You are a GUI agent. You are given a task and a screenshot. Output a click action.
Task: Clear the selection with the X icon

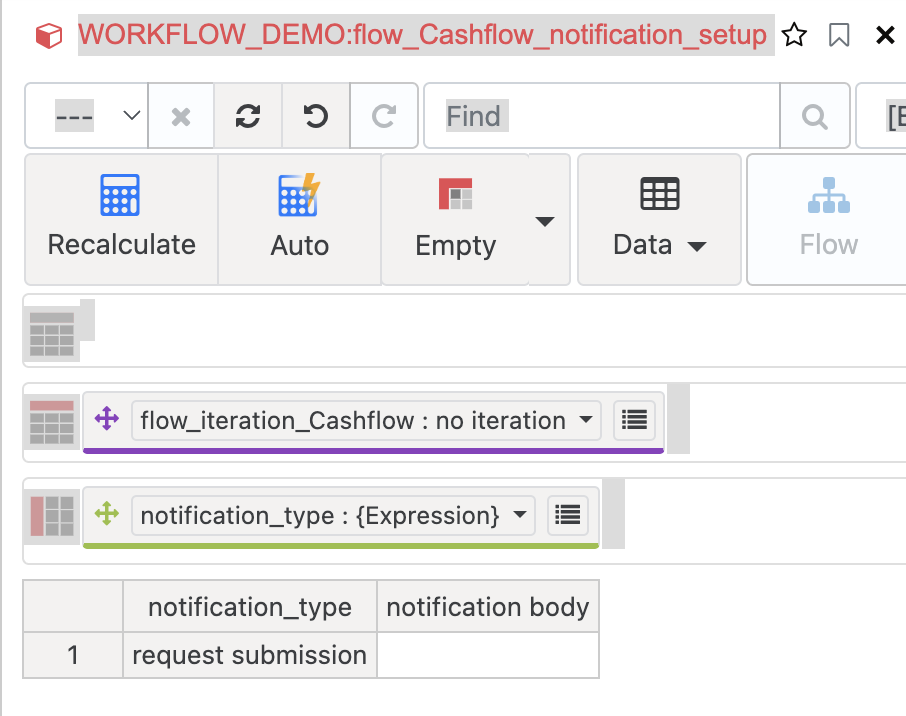click(x=181, y=117)
